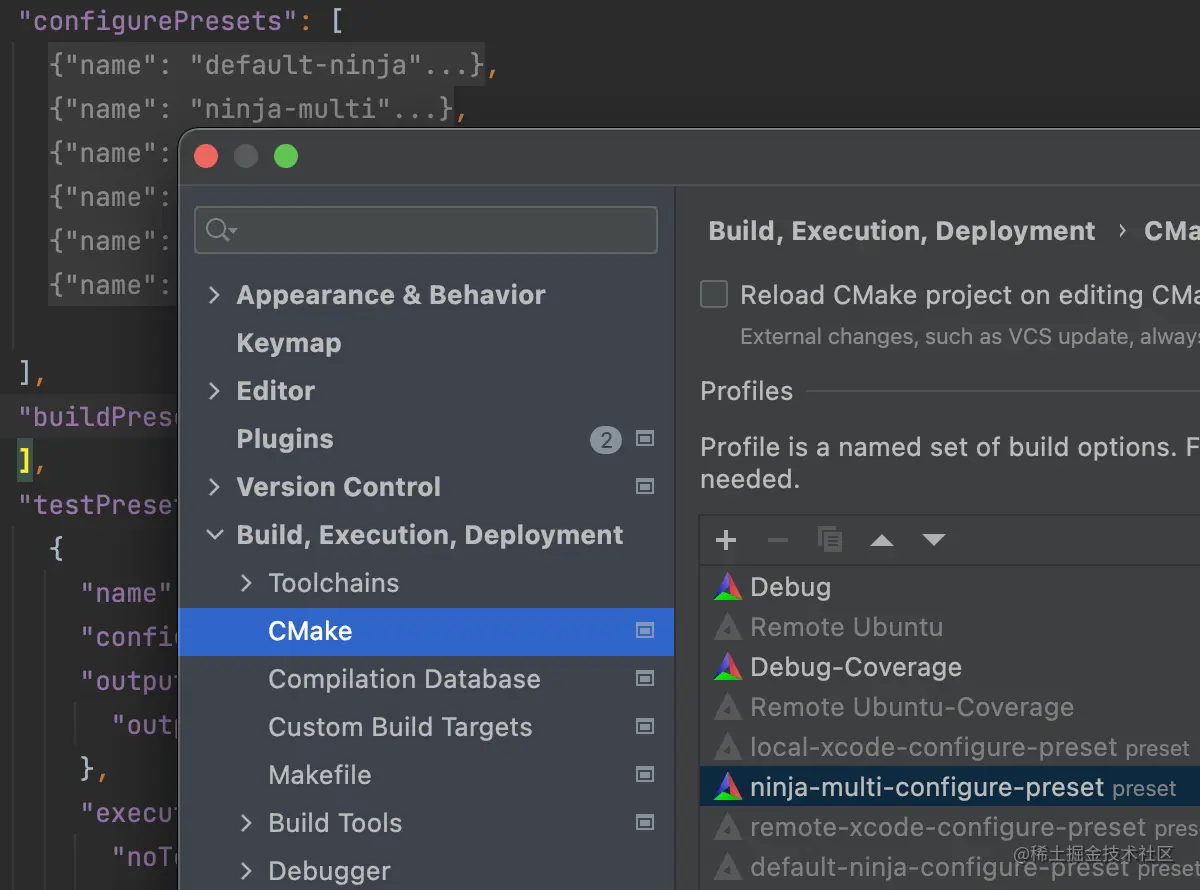Click greyed icon of Remote Ubuntu profile
This screenshot has height=890, width=1200.
pos(728,627)
